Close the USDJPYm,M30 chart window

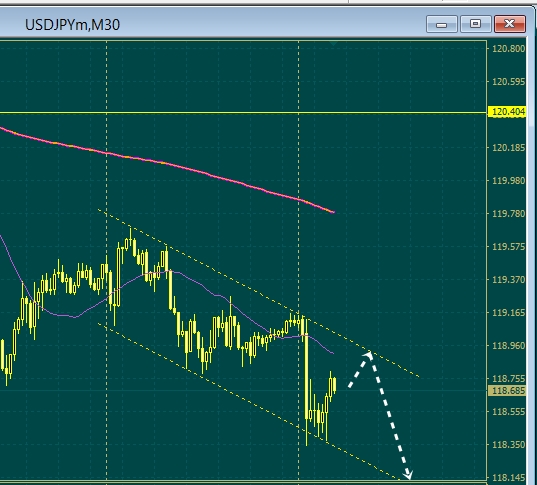(x=510, y=24)
